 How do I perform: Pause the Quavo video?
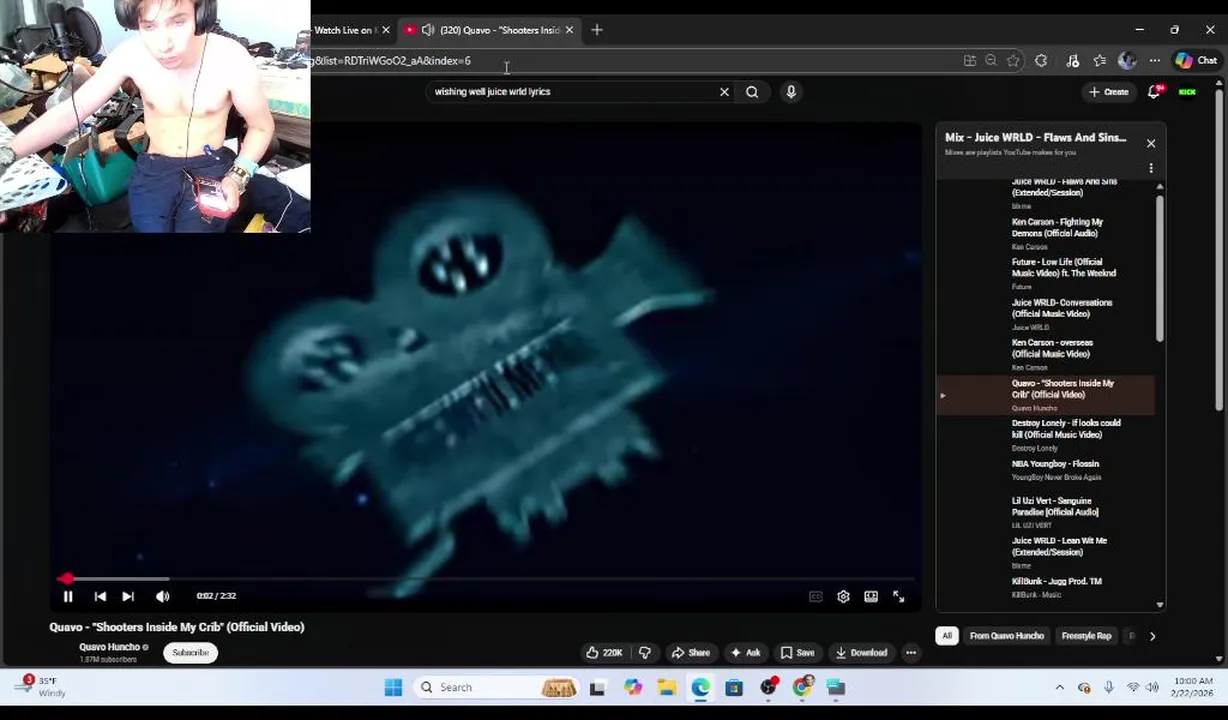(68, 596)
